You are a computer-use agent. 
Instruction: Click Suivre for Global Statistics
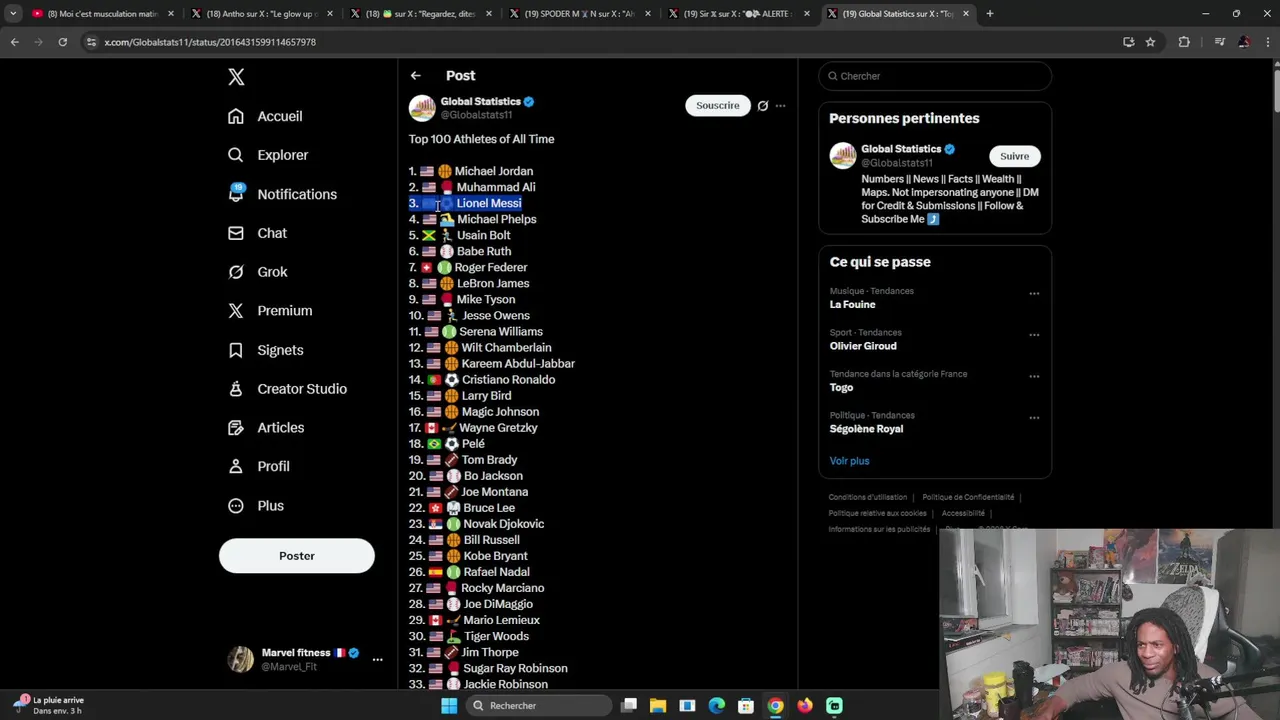click(1014, 156)
